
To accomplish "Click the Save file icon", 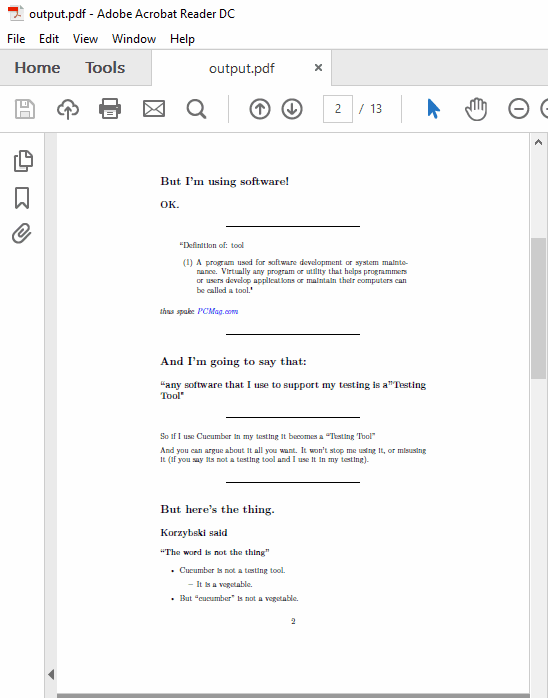I will (x=25, y=109).
